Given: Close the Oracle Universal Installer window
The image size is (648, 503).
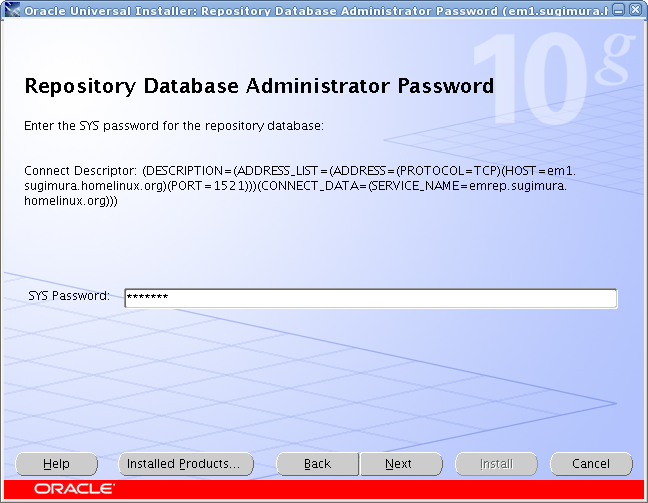Looking at the screenshot, I should 636,10.
